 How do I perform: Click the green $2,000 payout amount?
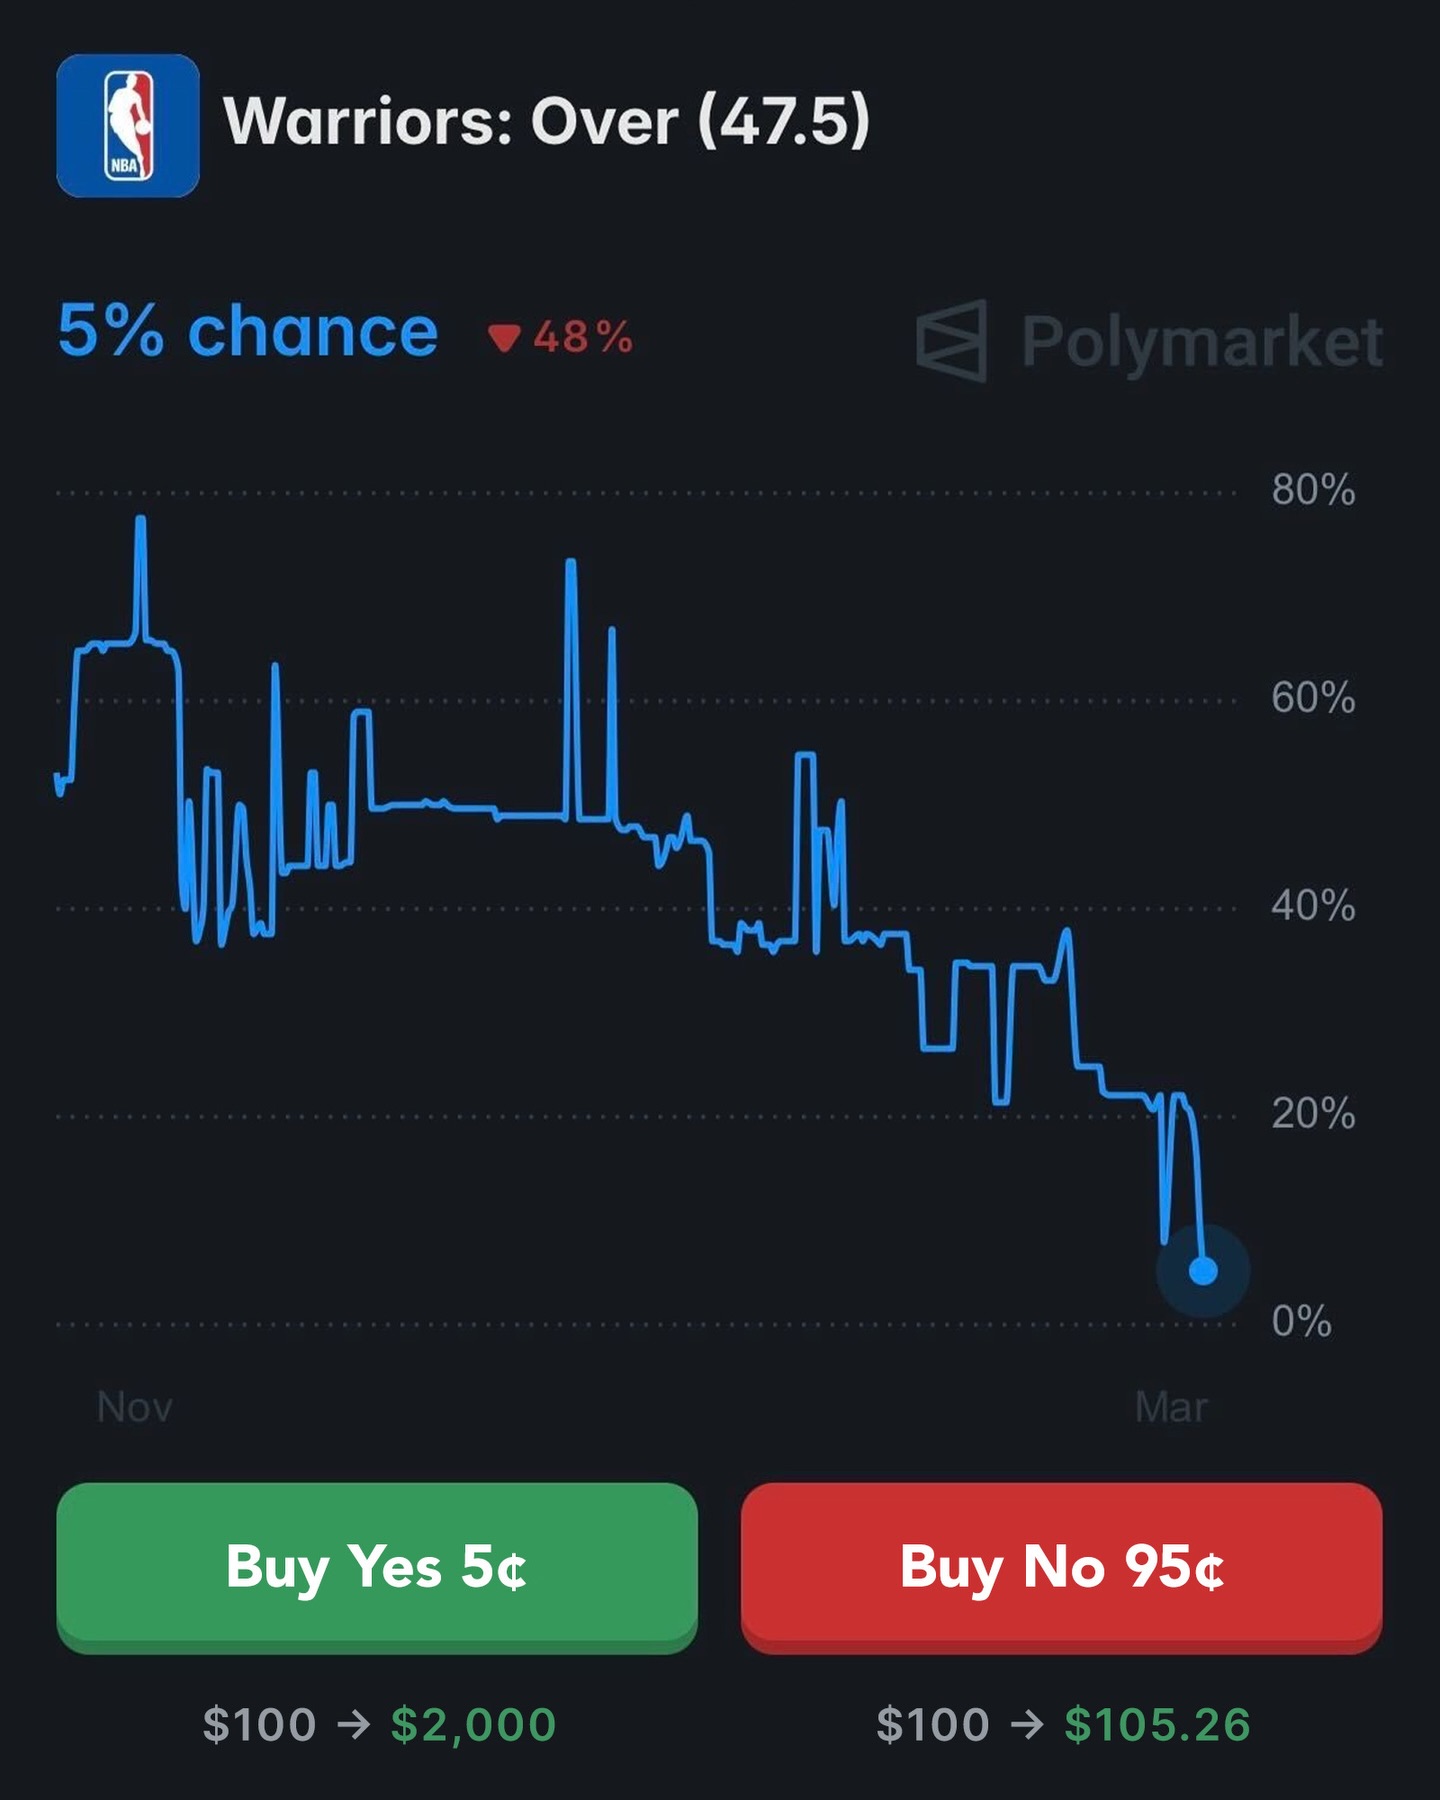[473, 1725]
